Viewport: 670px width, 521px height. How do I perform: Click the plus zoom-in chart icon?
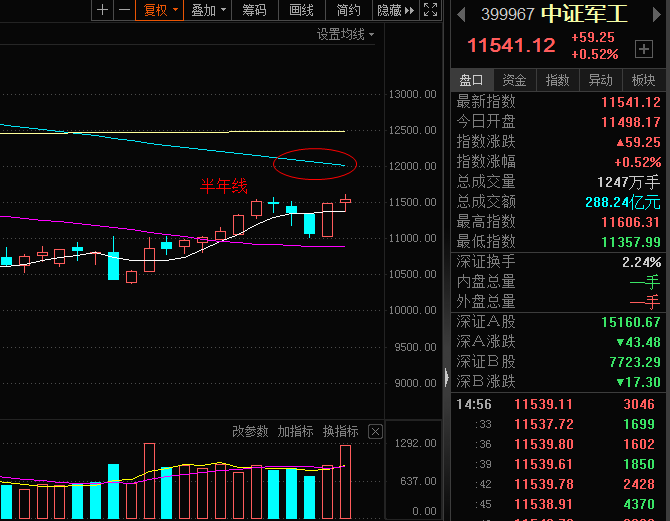[x=102, y=10]
